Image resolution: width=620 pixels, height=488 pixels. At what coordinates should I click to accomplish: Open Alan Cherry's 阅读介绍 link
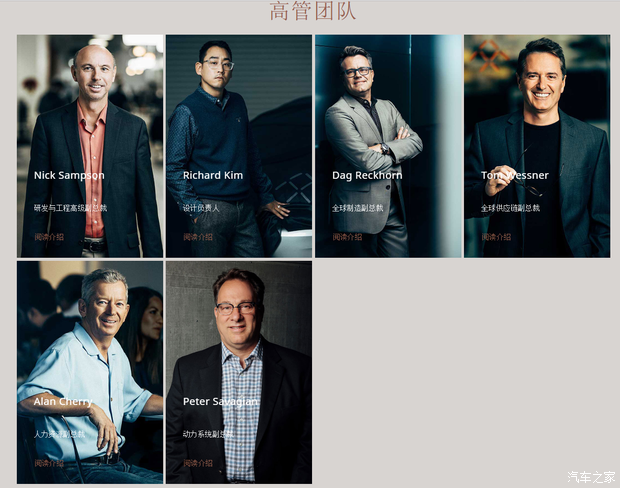[x=49, y=463]
